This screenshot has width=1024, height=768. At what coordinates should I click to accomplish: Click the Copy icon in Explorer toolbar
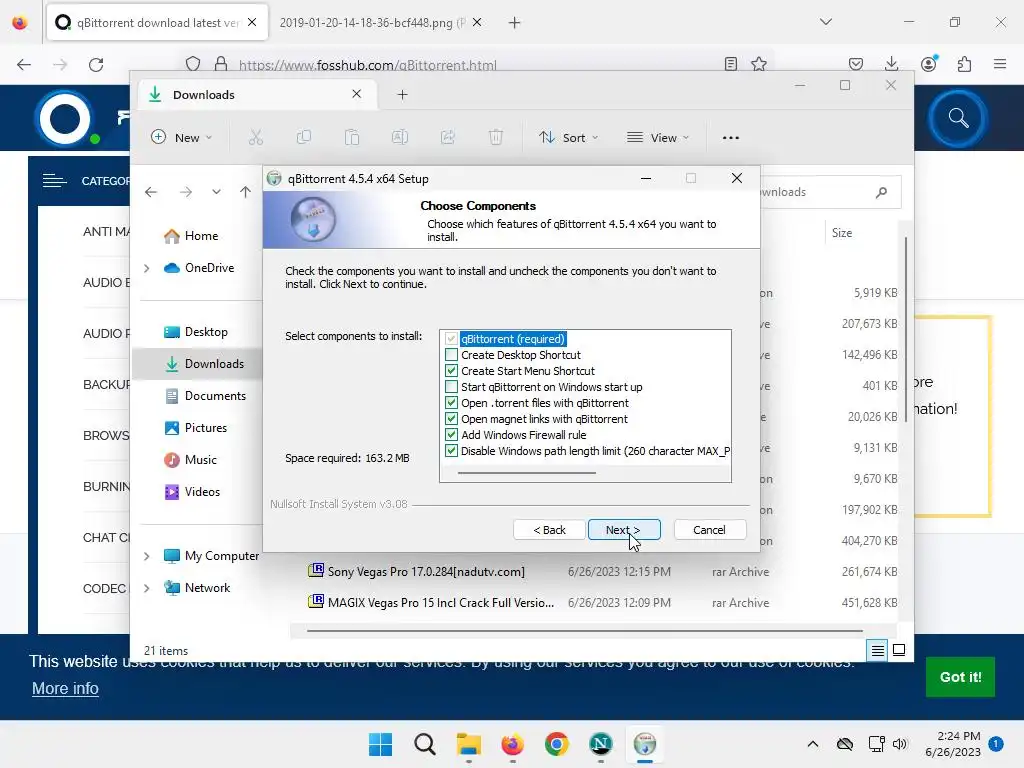click(304, 138)
